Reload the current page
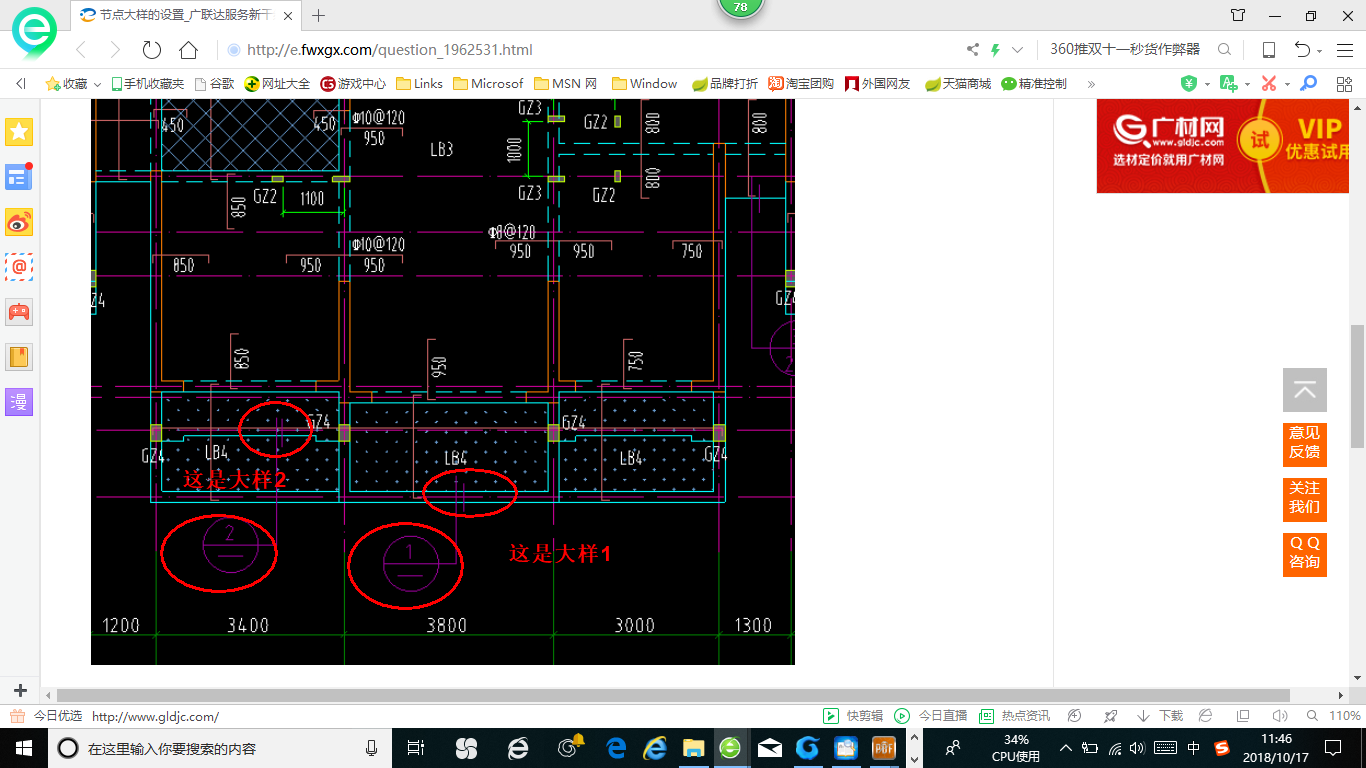Viewport: 1366px width, 768px height. pos(152,50)
